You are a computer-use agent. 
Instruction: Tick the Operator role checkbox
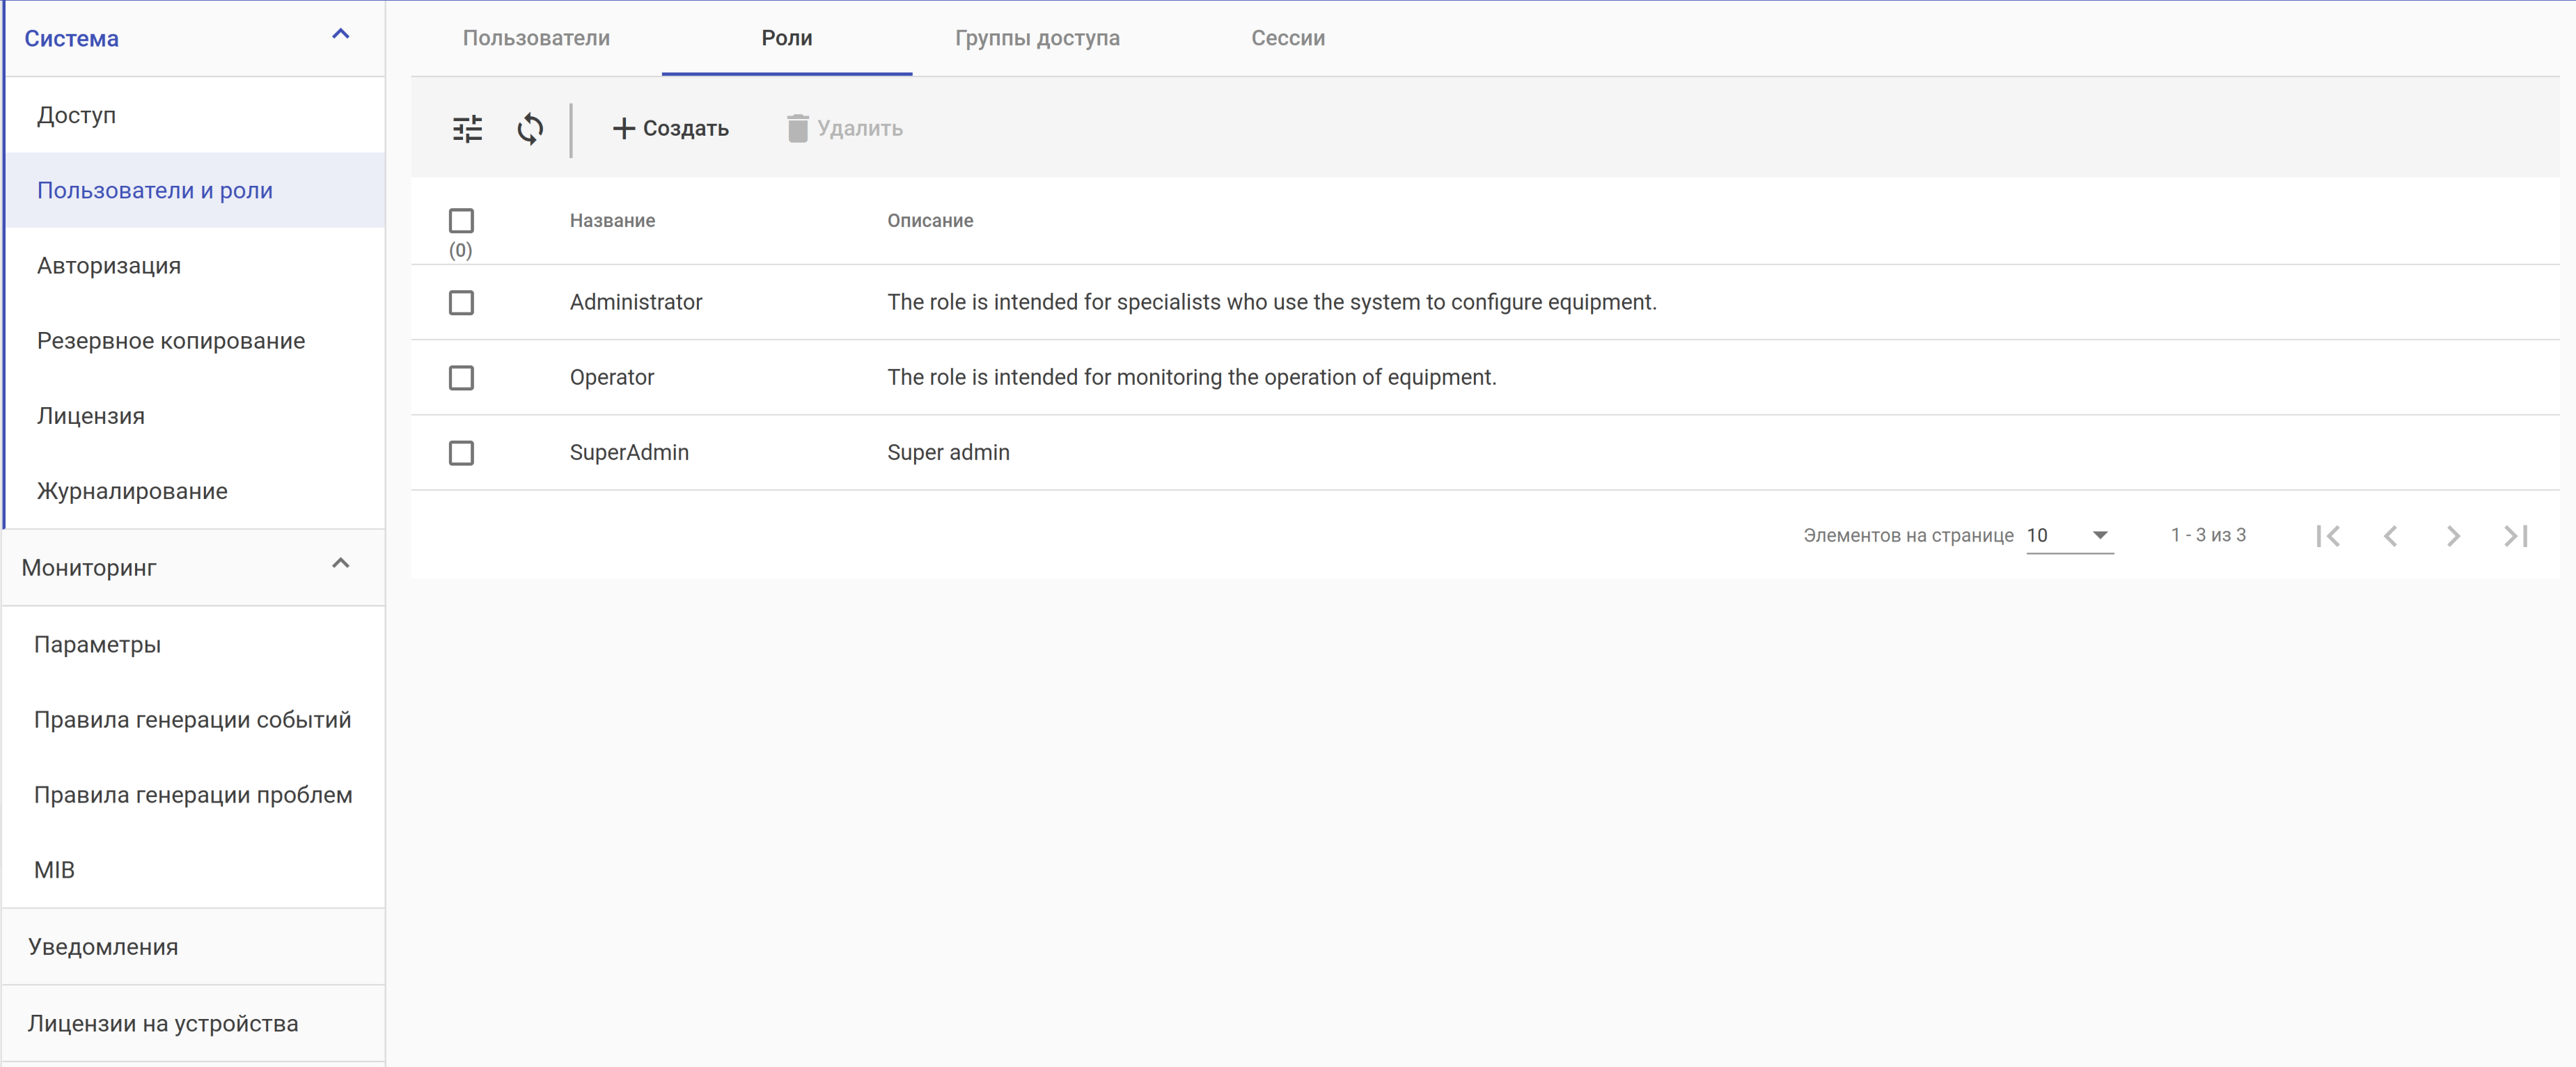point(461,378)
